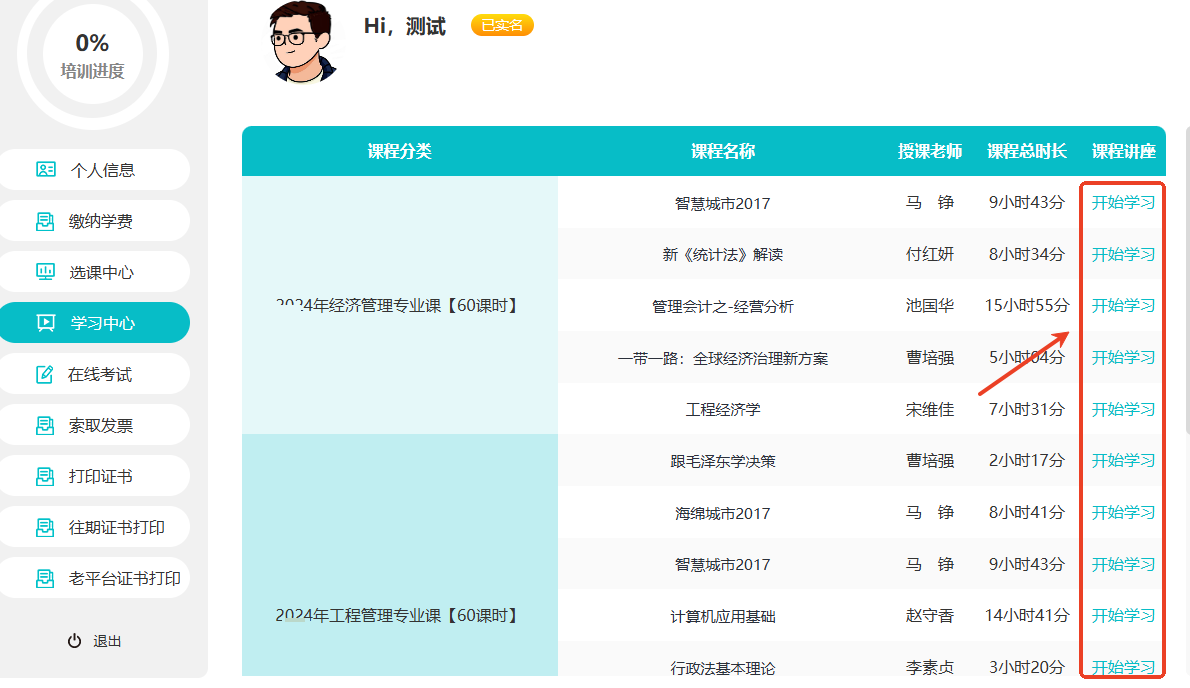This screenshot has width=1190, height=688.
Task: Click the 已实名 verified badge
Action: click(x=502, y=26)
